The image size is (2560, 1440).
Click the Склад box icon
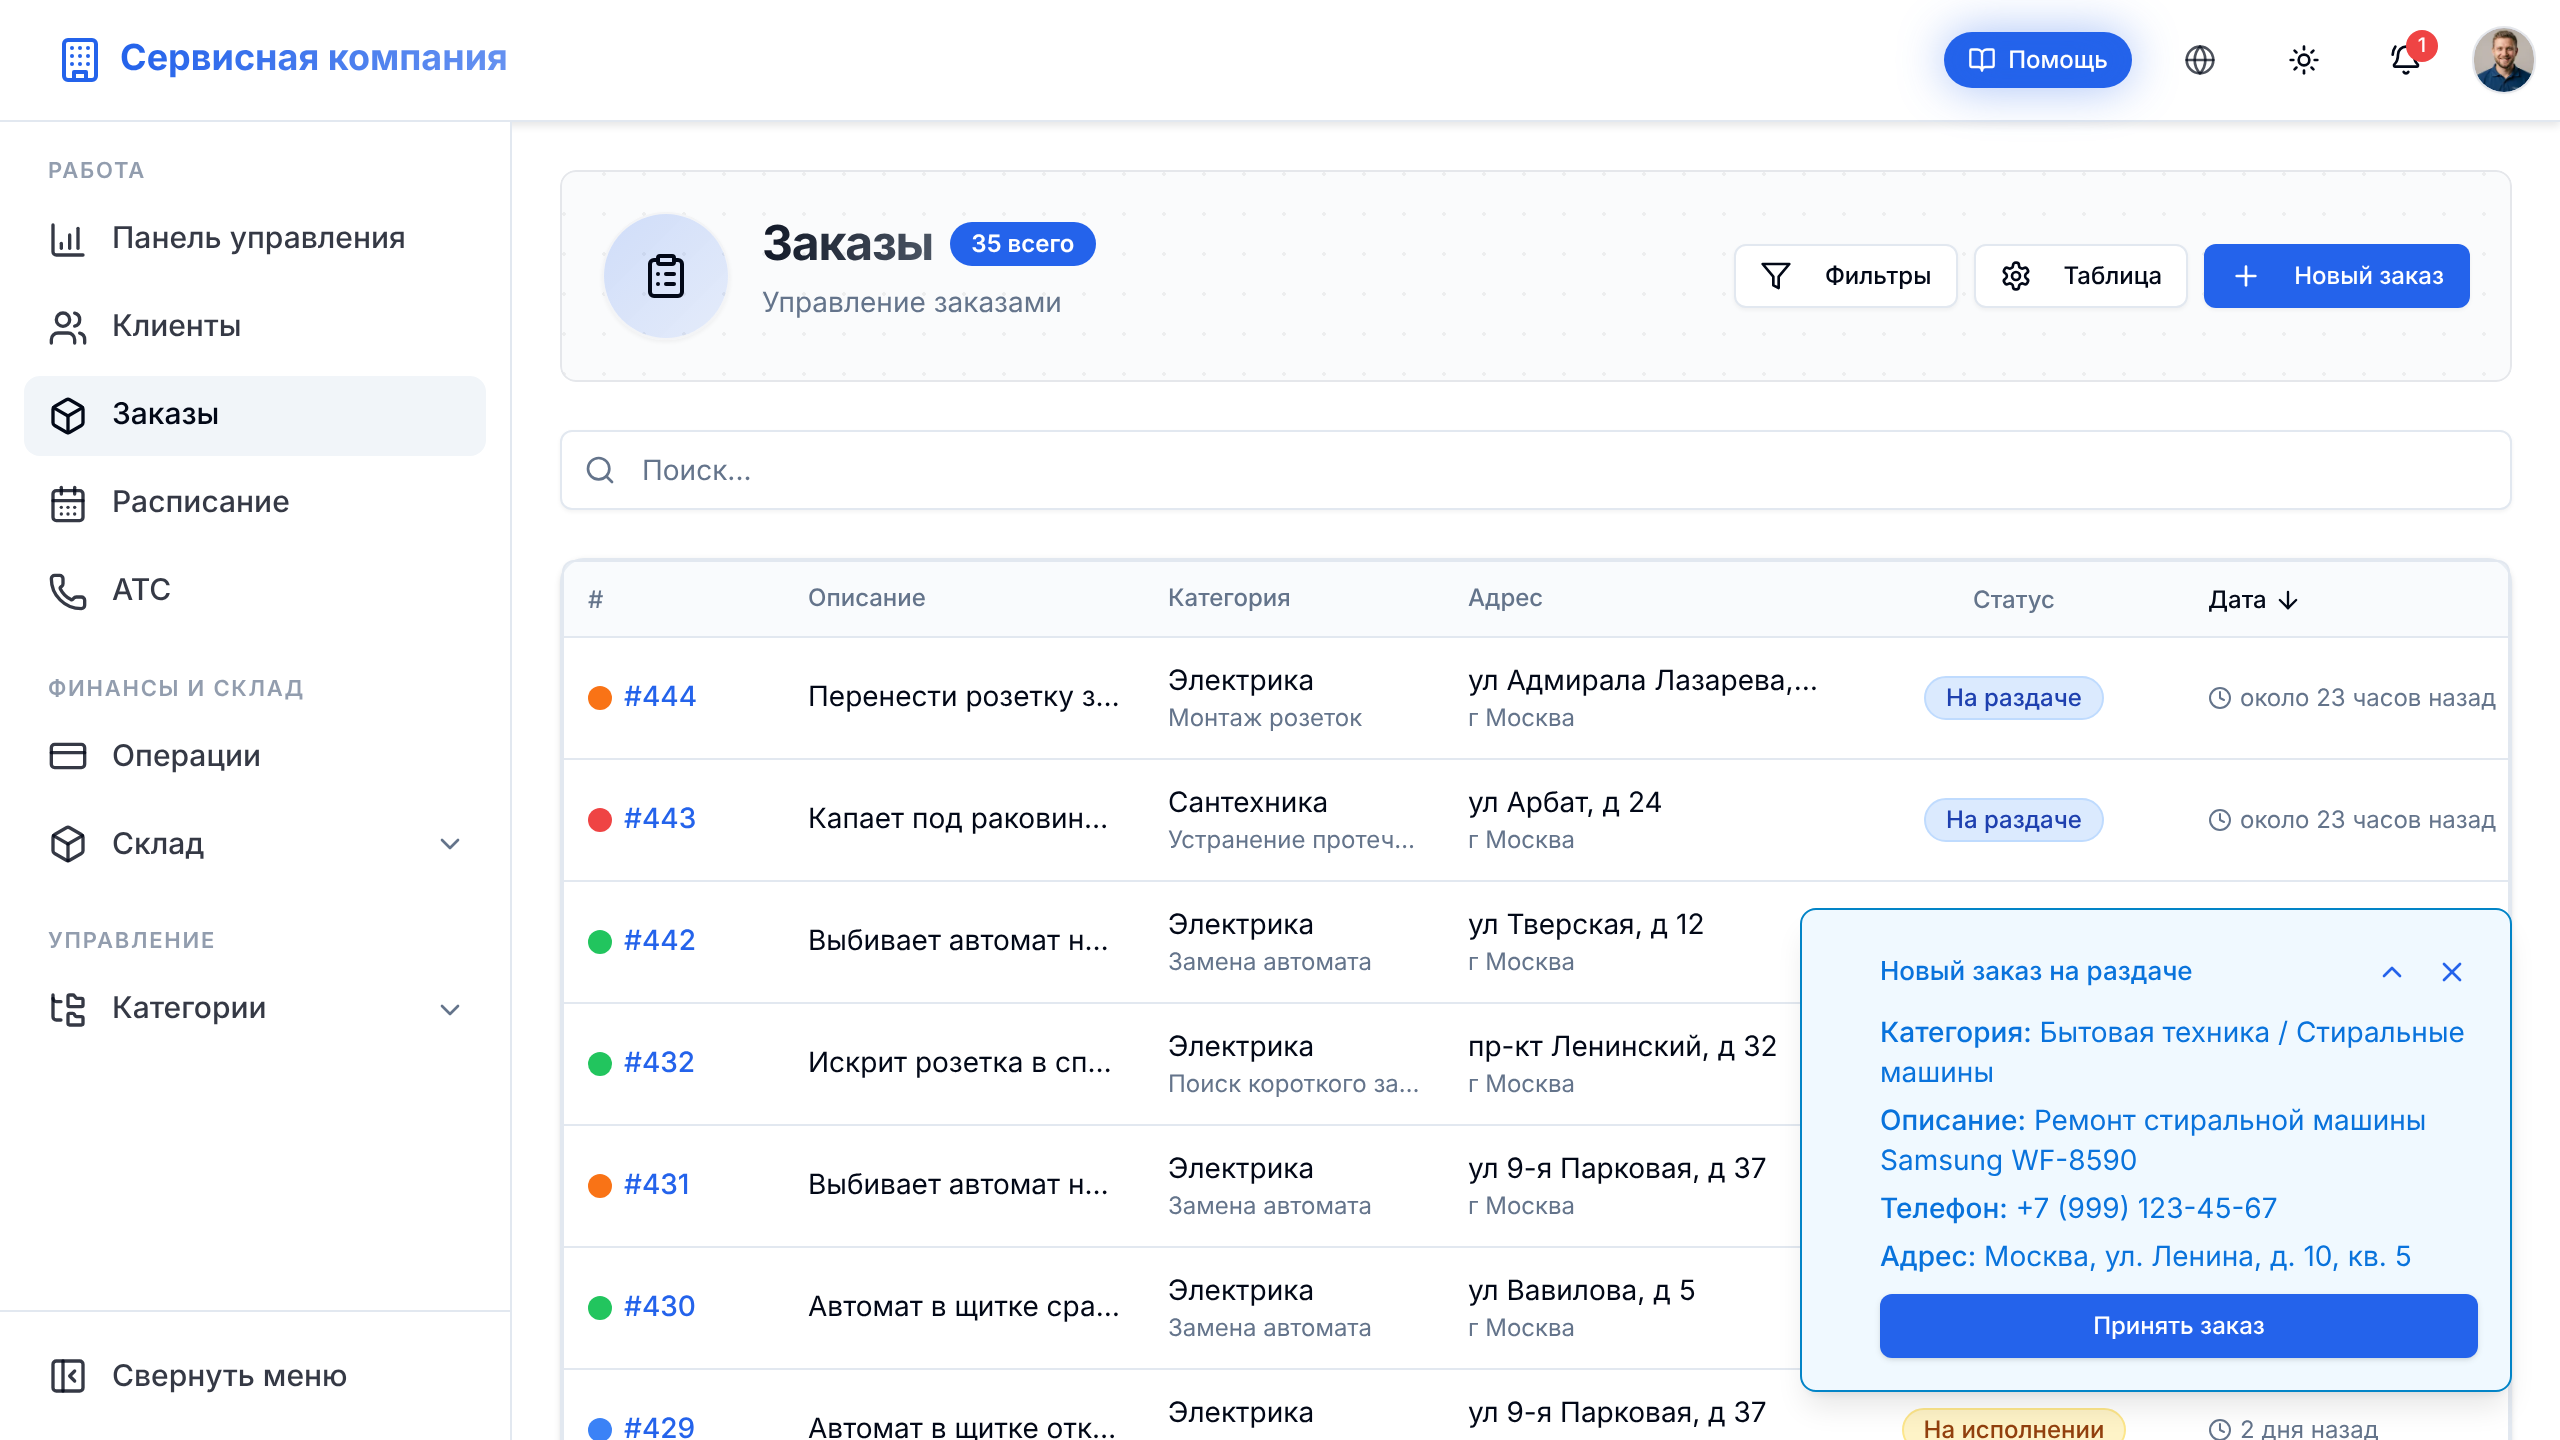point(68,844)
